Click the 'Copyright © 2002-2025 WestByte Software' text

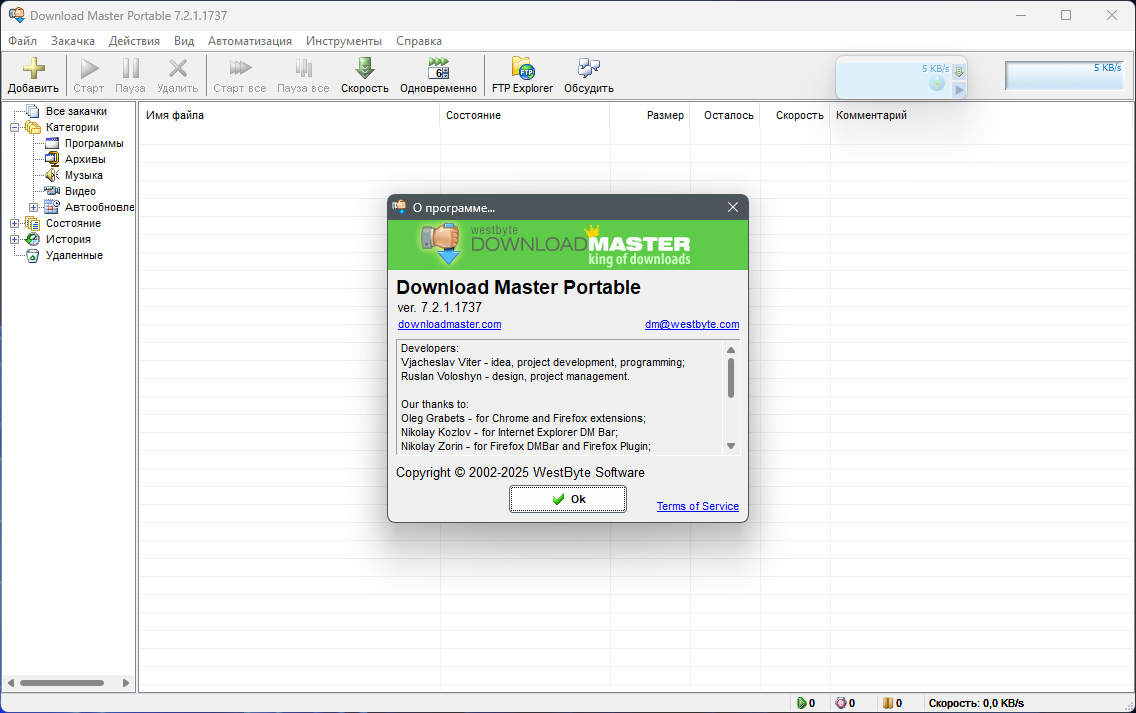point(520,472)
